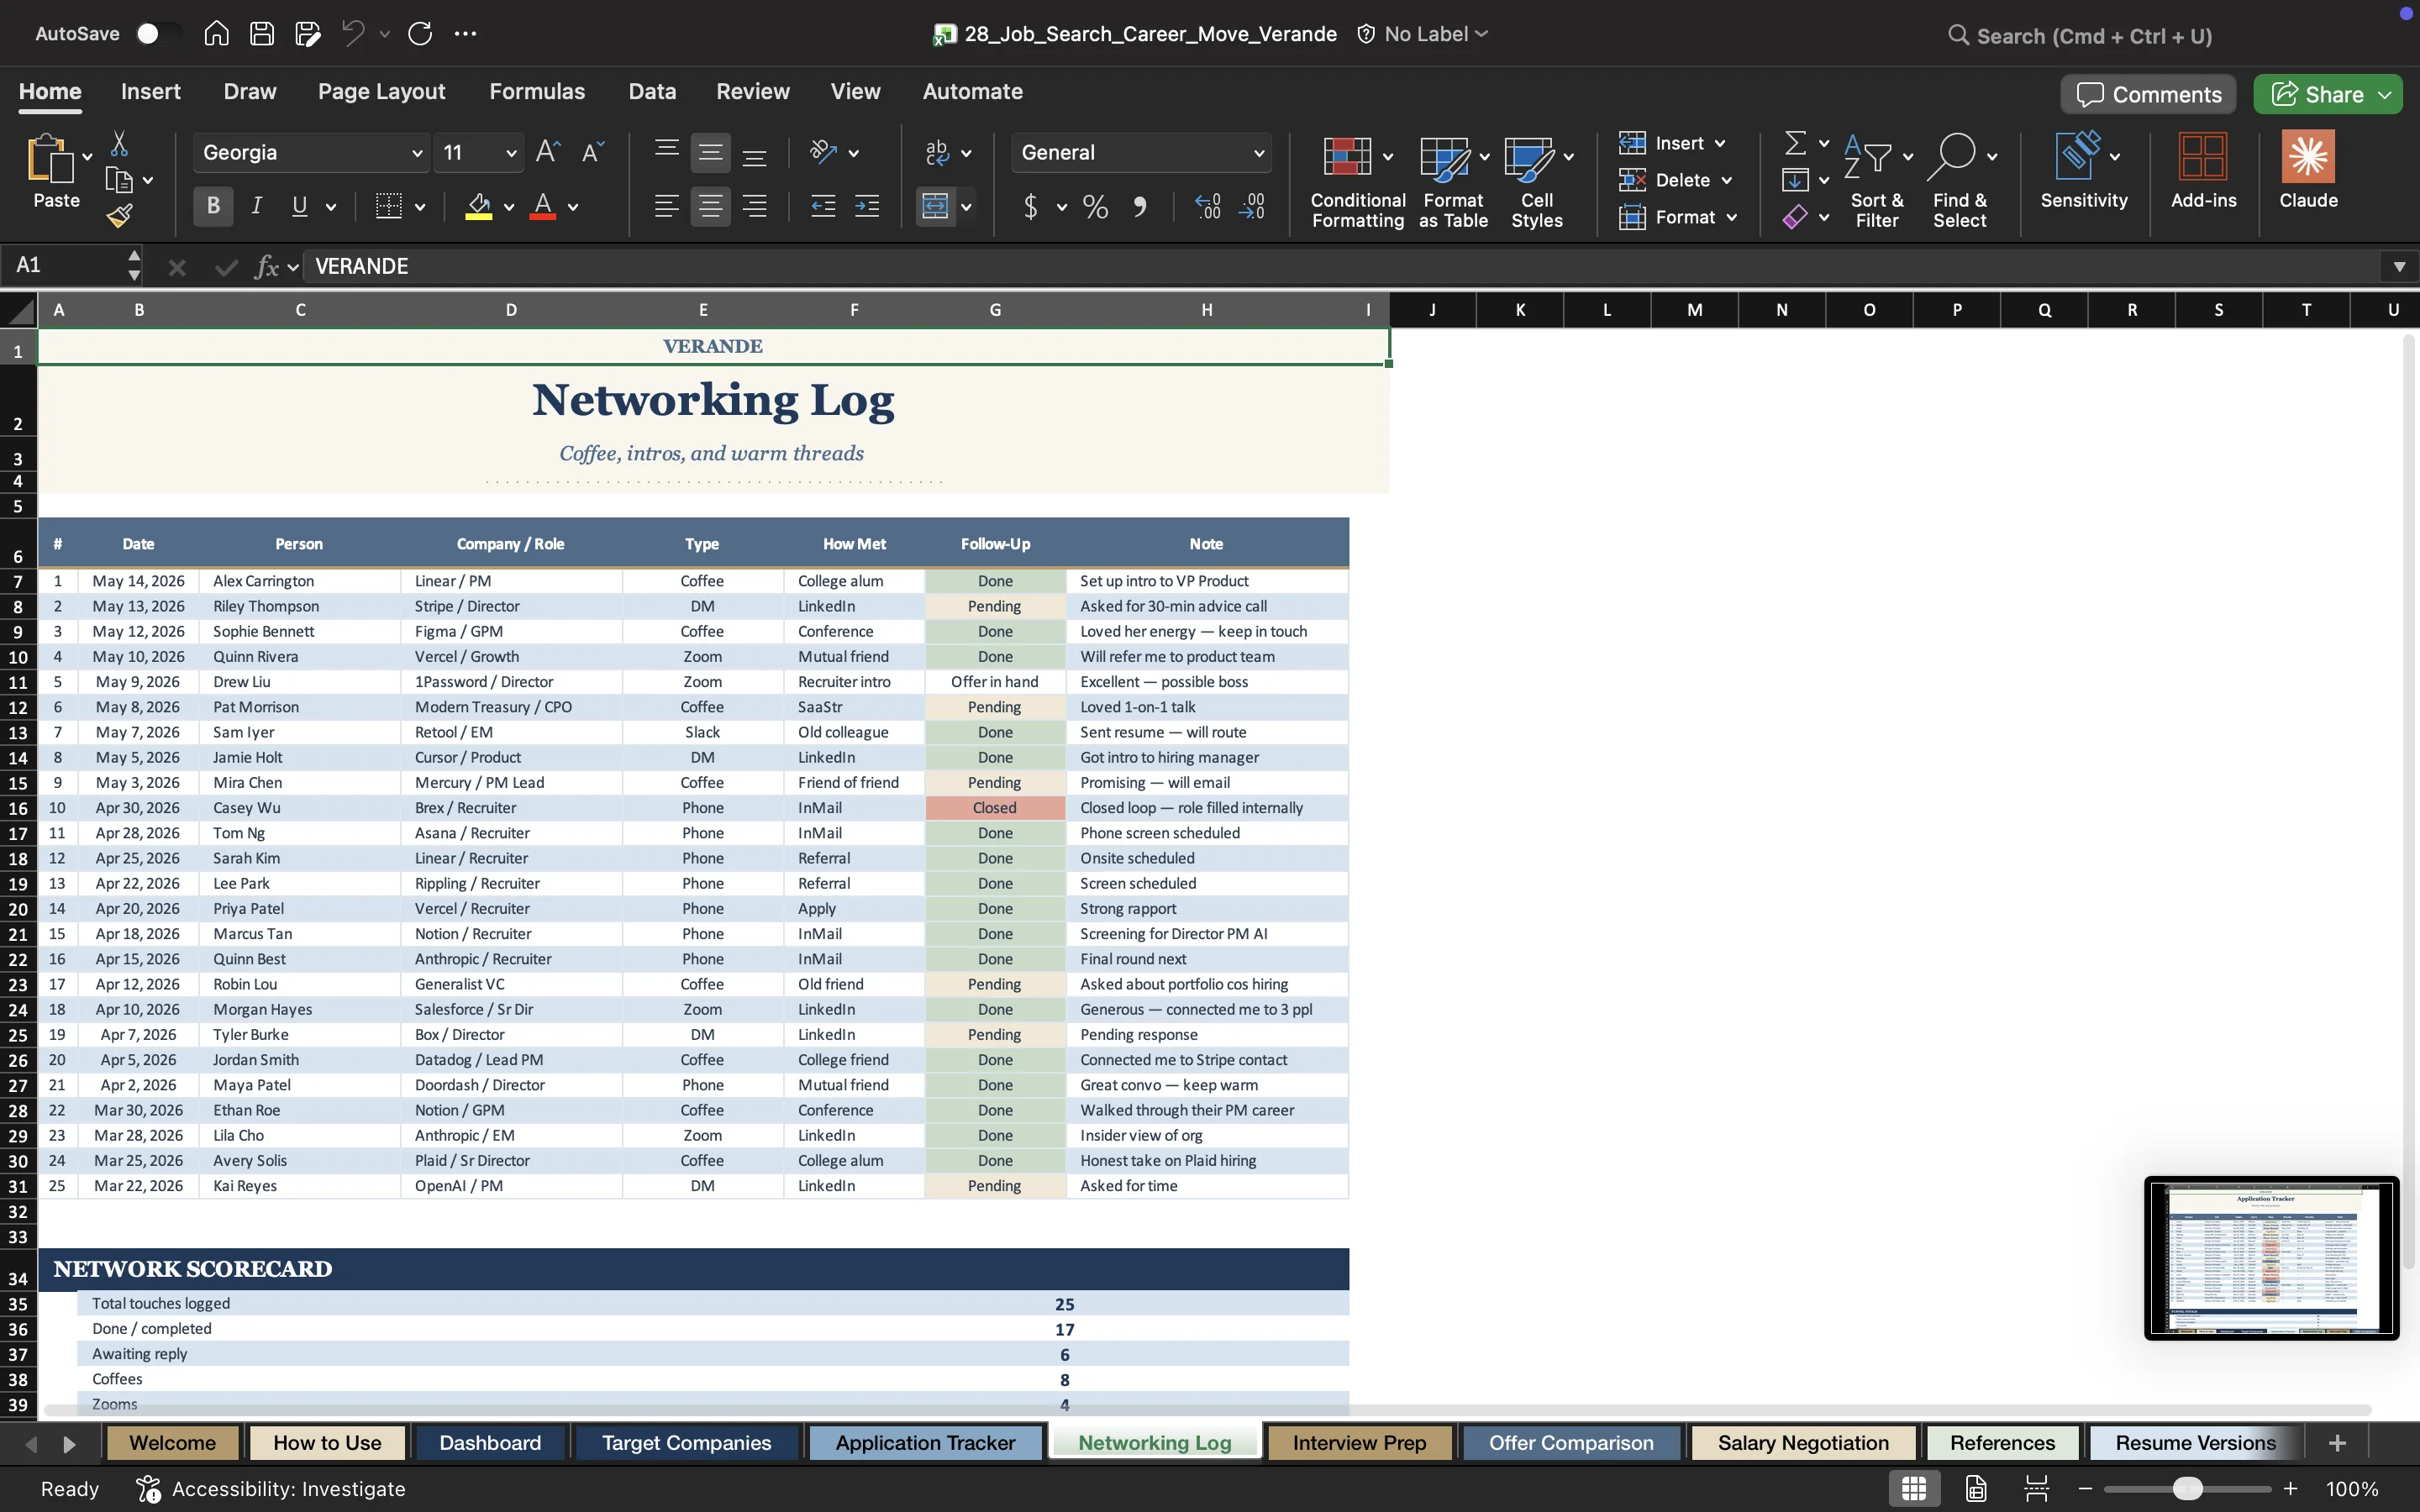Click the Comma Style icon
This screenshot has height=1512, width=2420.
(1140, 207)
